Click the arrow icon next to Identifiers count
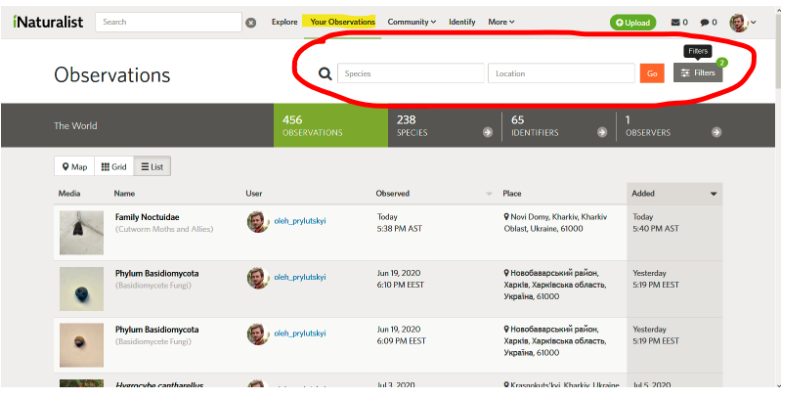The image size is (785, 406). pos(602,132)
